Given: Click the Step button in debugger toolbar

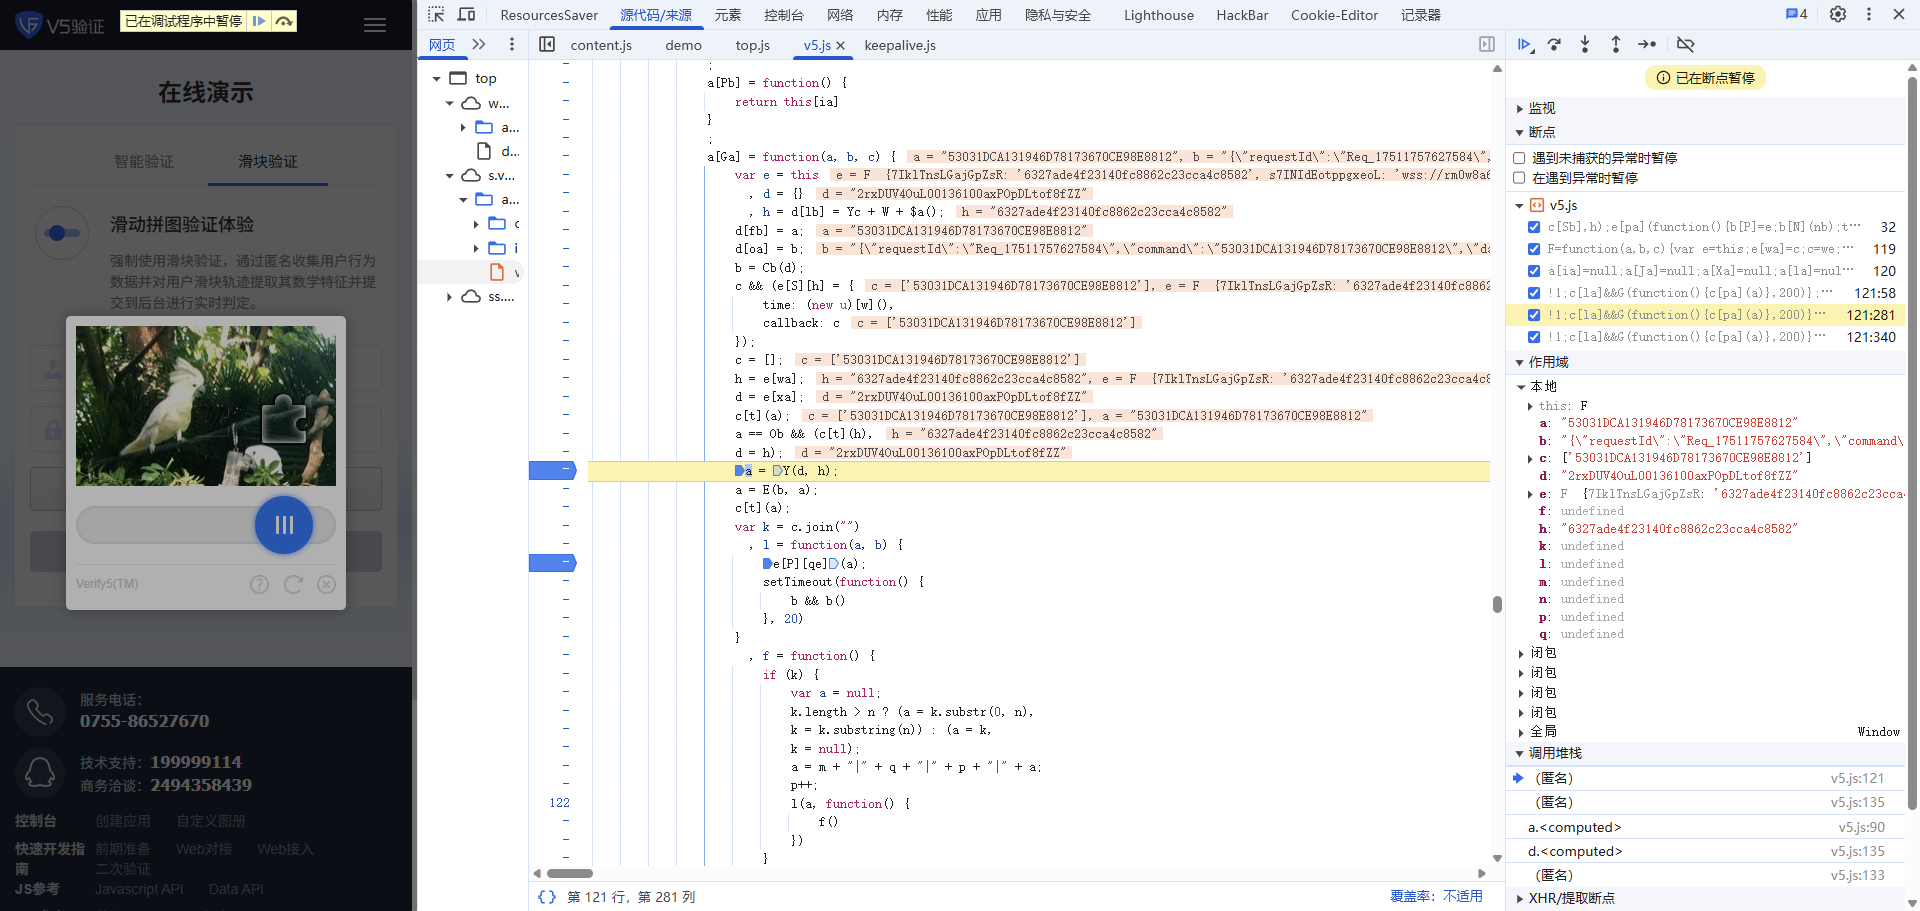Looking at the screenshot, I should point(1647,44).
